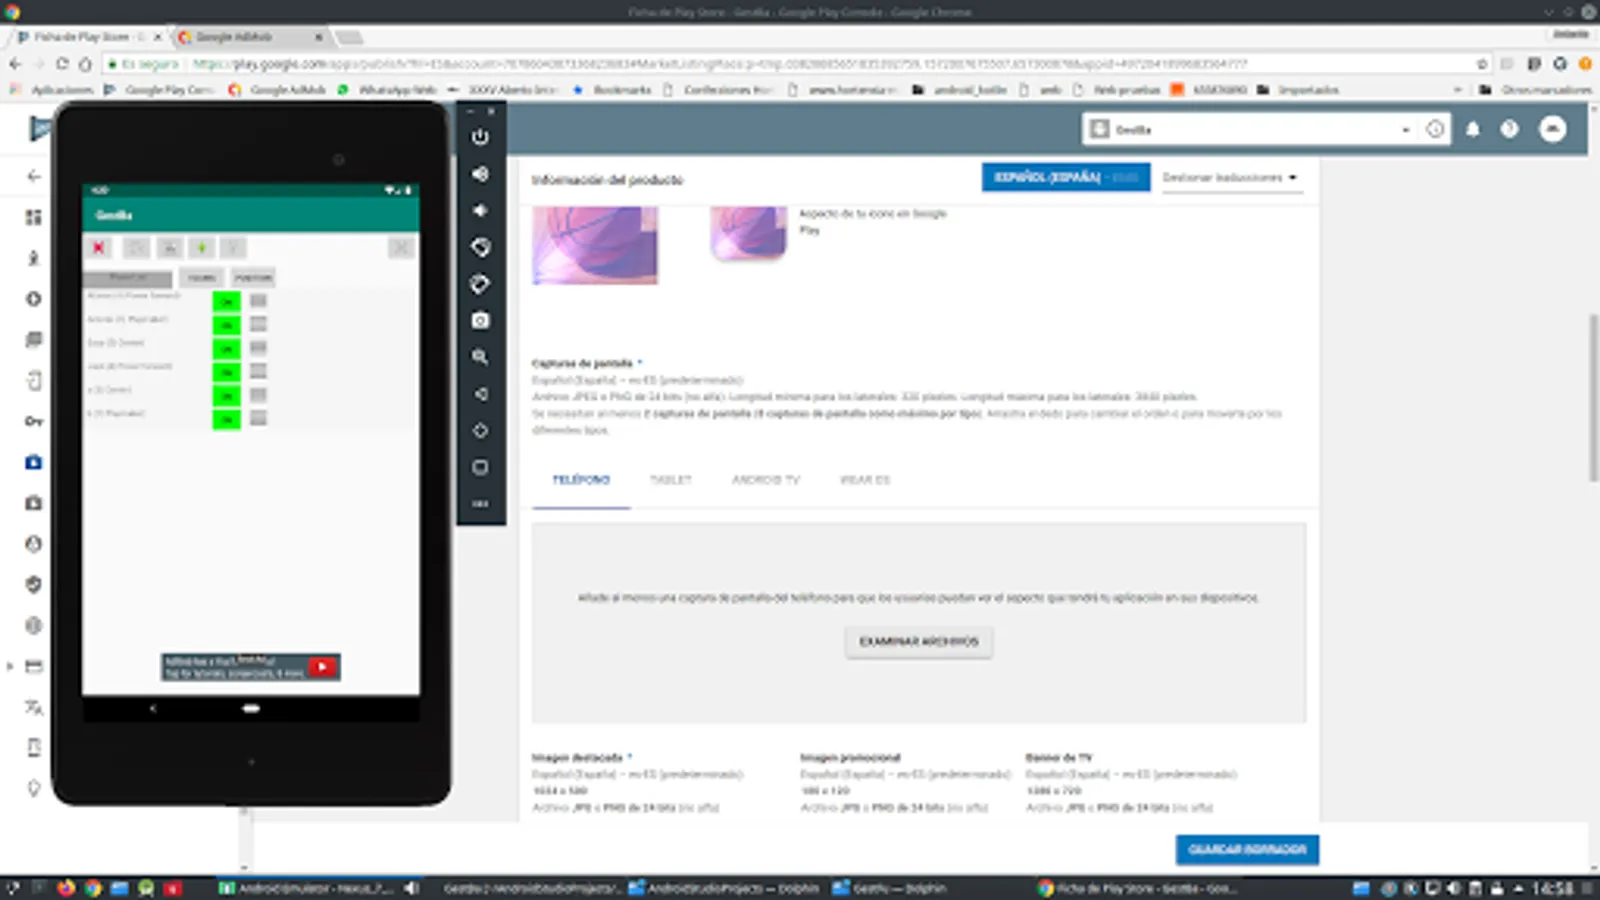1600x900 pixels.
Task: Rotate the emulator left
Action: click(x=480, y=247)
